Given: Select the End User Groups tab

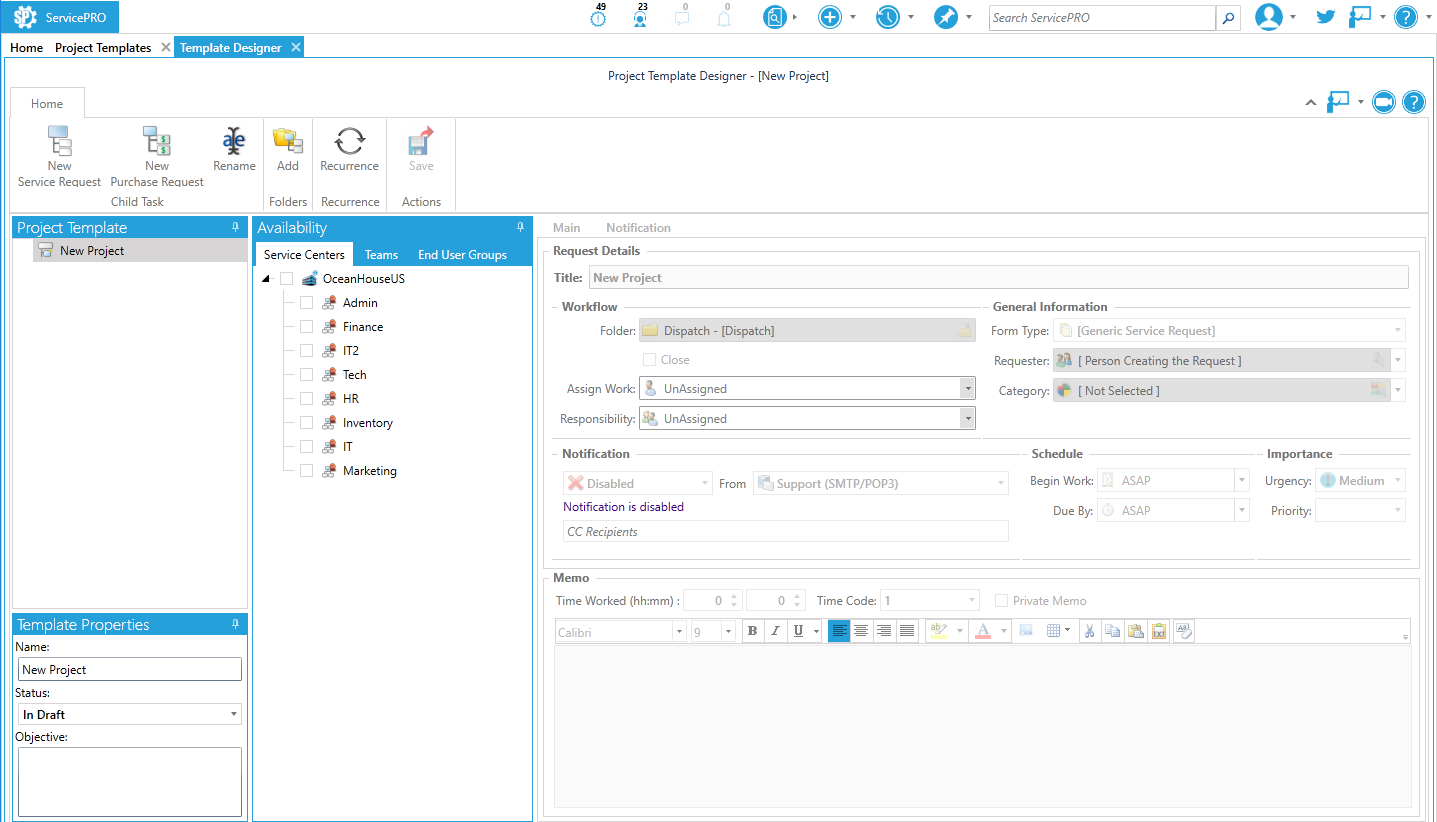Looking at the screenshot, I should 462,255.
